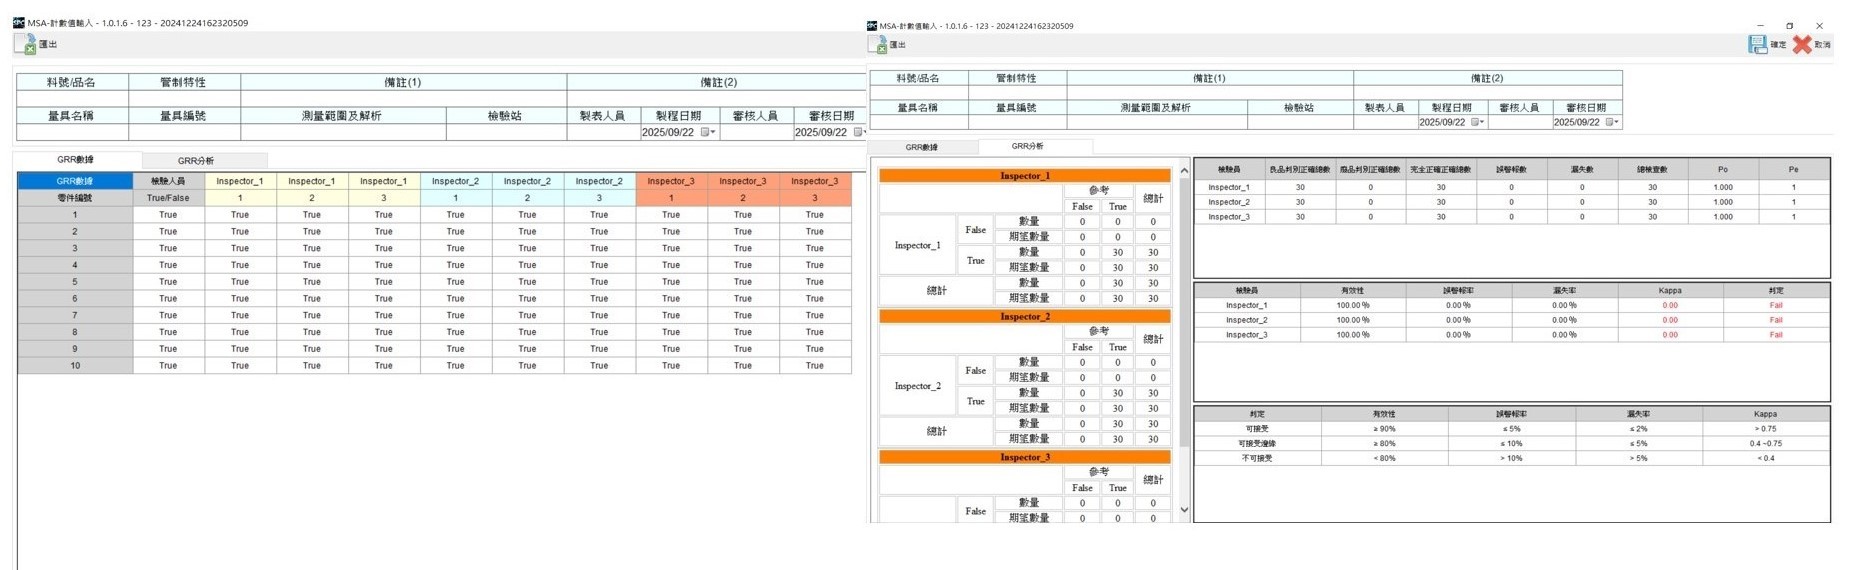Select part 5's Inspector_2 trial 1 cell
The width and height of the screenshot is (1857, 570).
coord(455,282)
